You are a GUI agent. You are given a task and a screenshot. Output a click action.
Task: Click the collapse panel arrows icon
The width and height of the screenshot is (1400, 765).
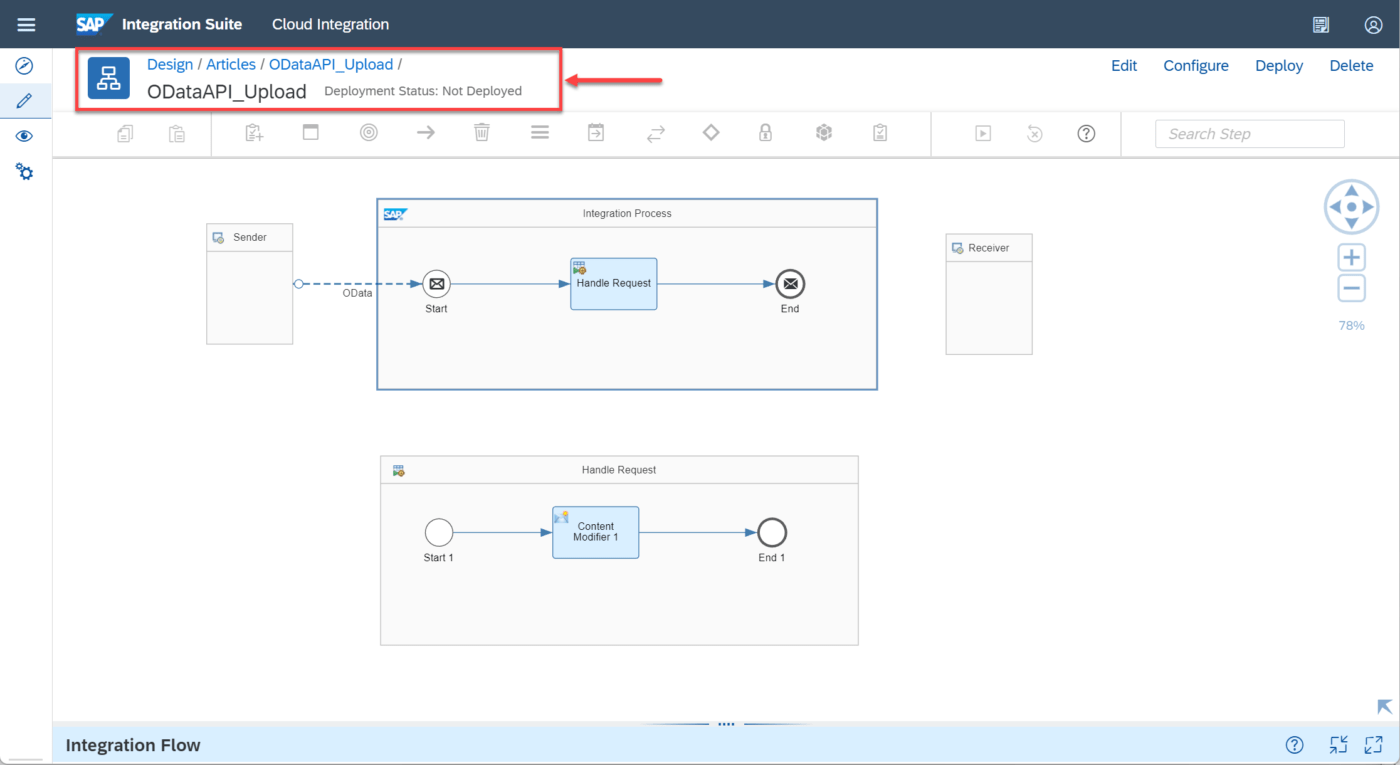(x=1339, y=744)
